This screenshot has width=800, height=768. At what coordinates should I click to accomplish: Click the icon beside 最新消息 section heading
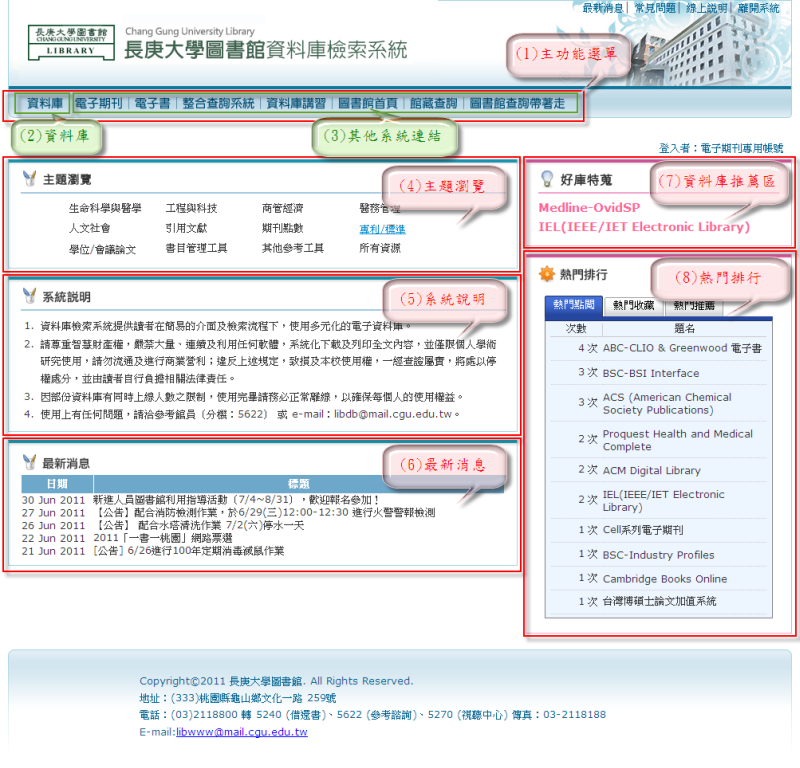pyautogui.click(x=30, y=462)
